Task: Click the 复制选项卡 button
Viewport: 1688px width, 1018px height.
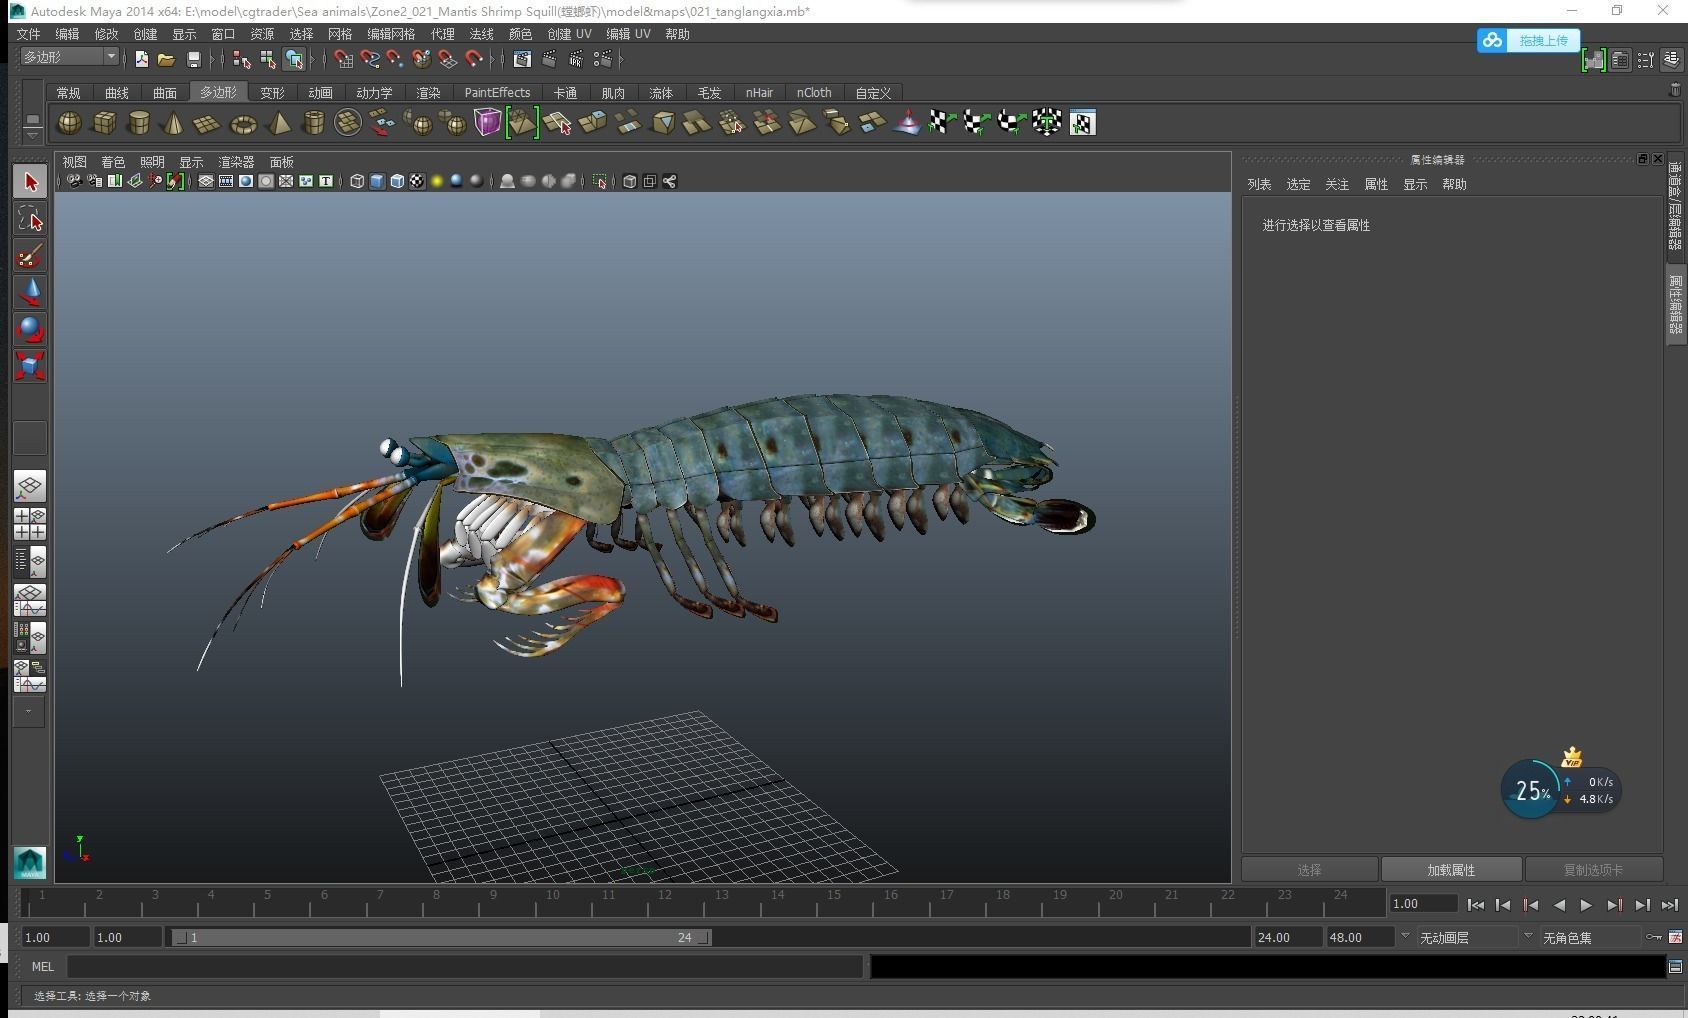Action: click(1593, 870)
